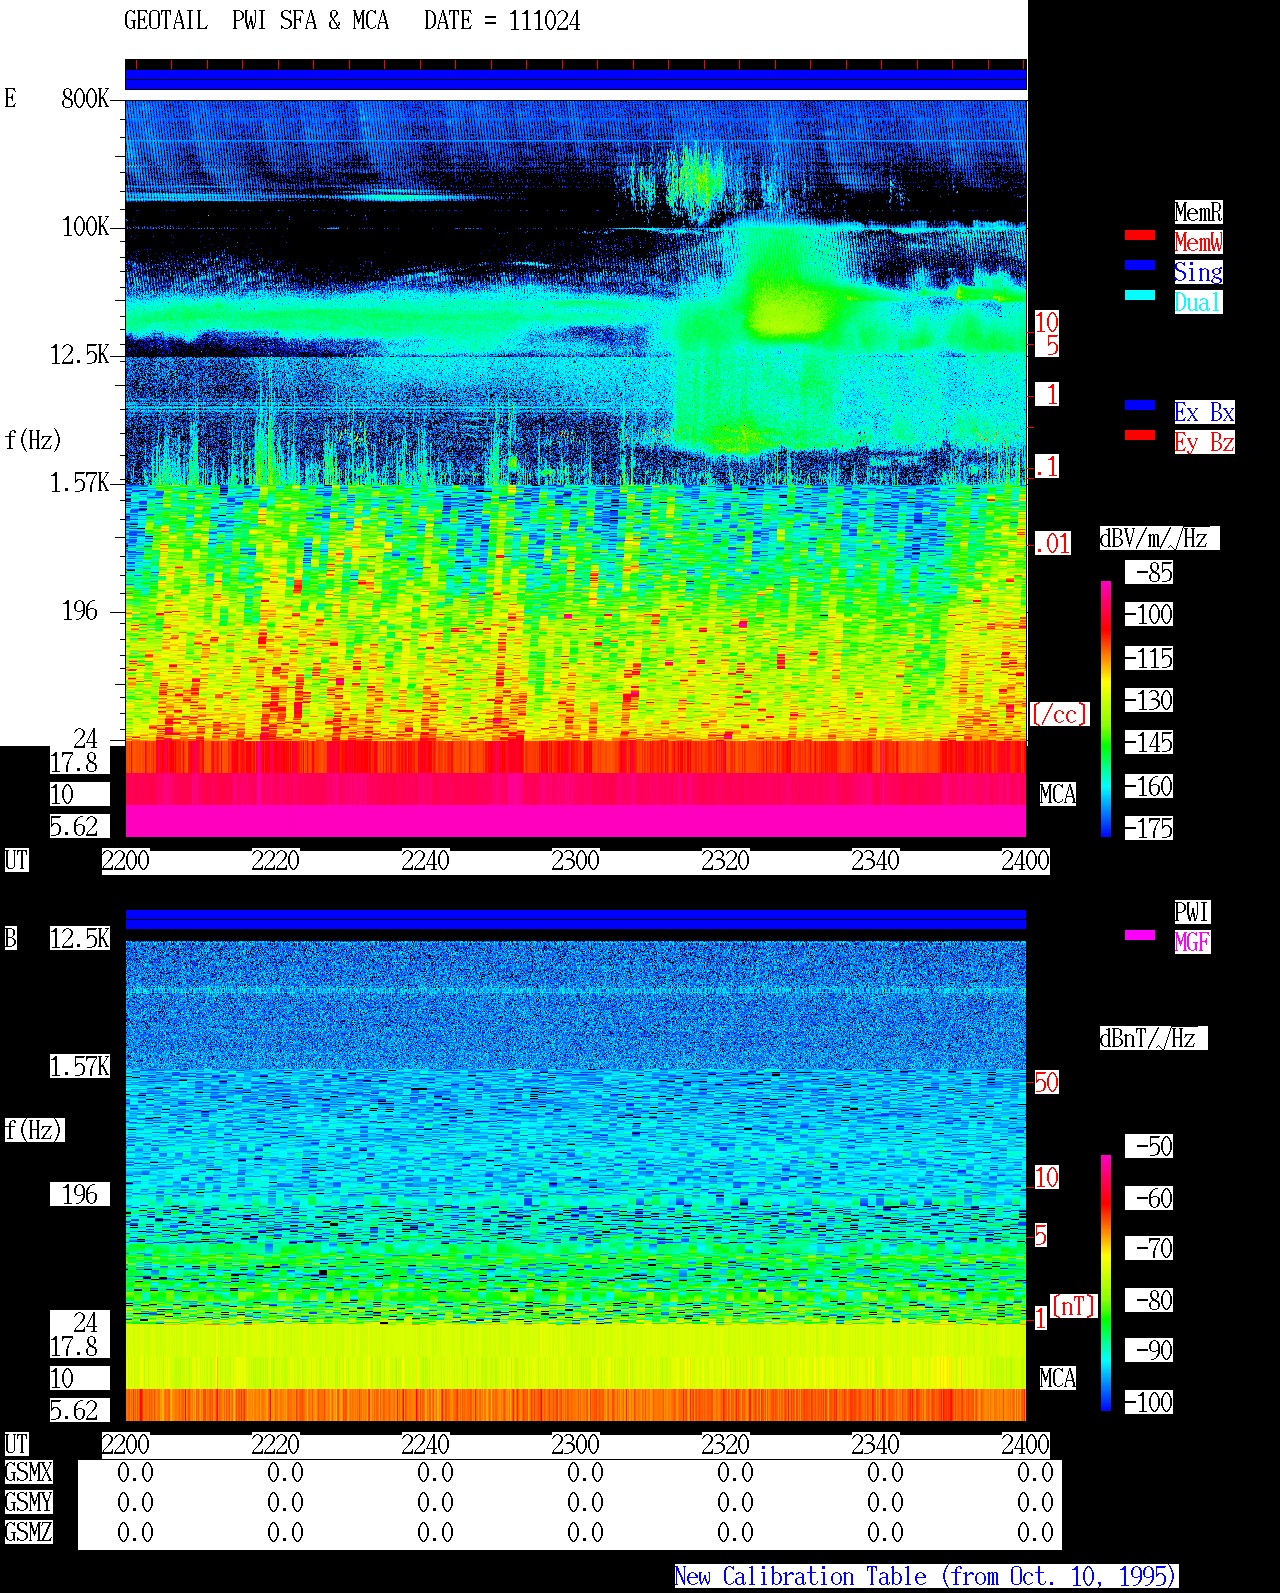Click the dBnT color scale bar

click(1106, 1283)
